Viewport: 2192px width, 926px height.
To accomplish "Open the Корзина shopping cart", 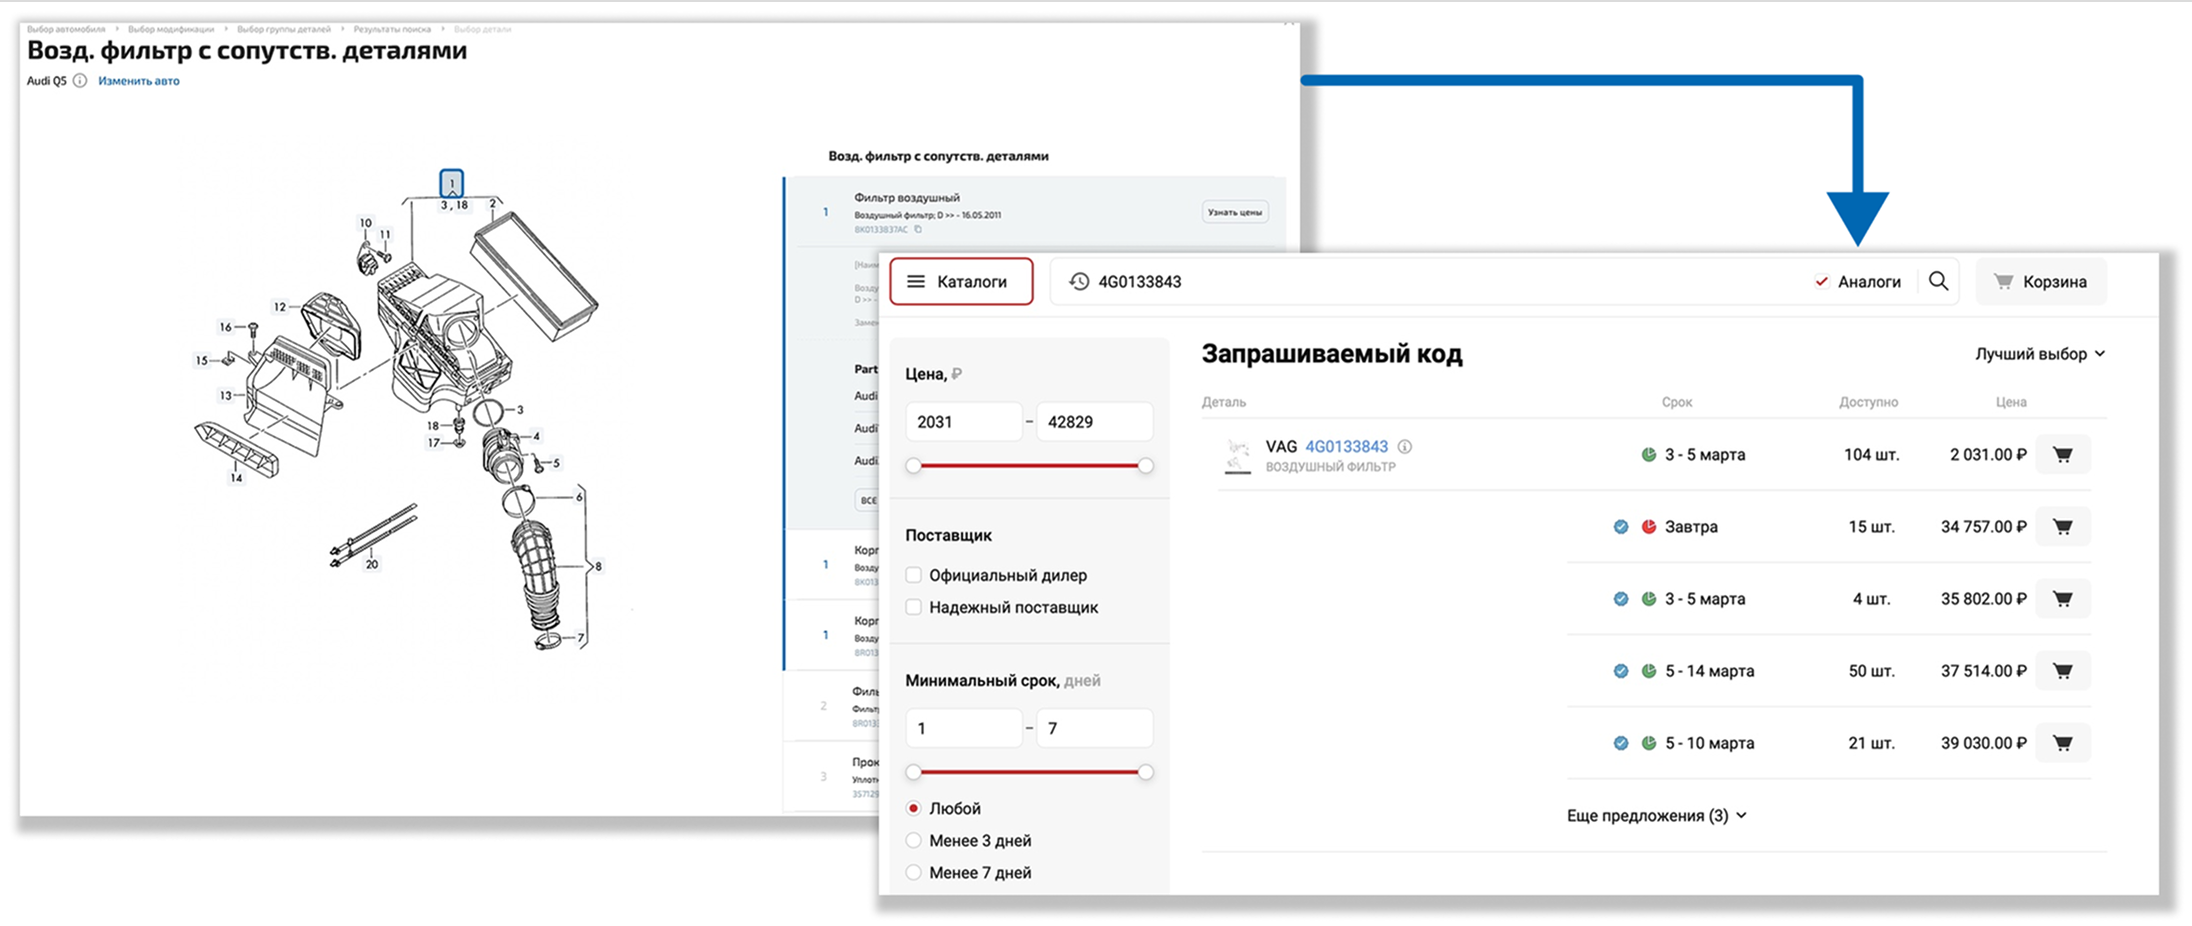I will pyautogui.click(x=2040, y=281).
